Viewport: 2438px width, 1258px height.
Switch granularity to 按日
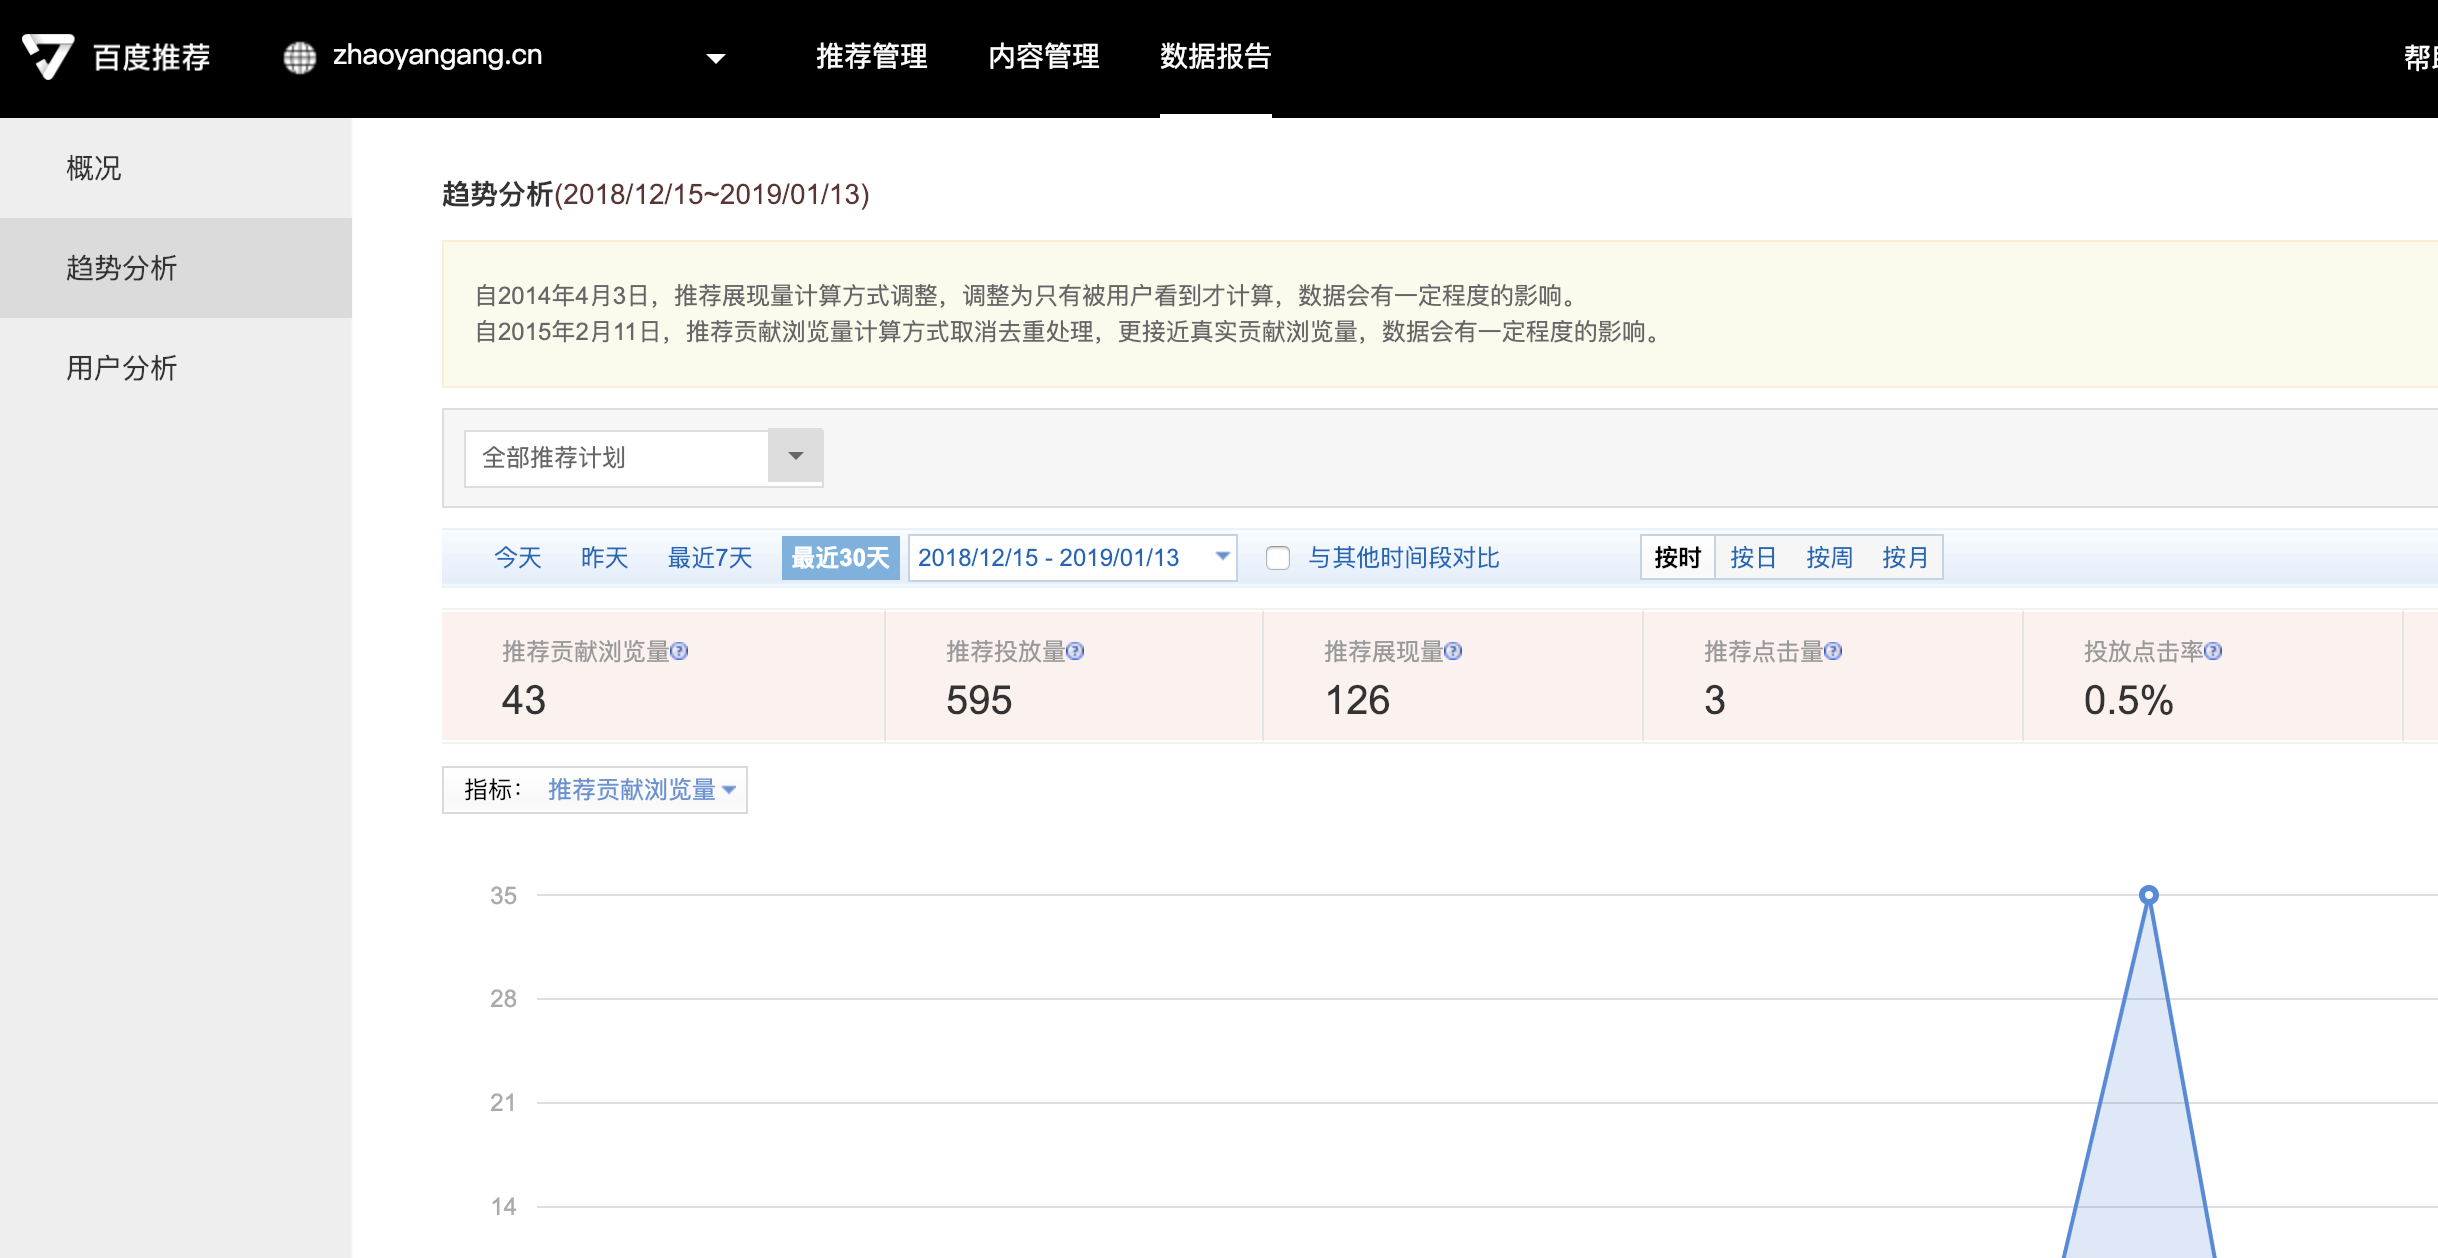pos(1752,558)
